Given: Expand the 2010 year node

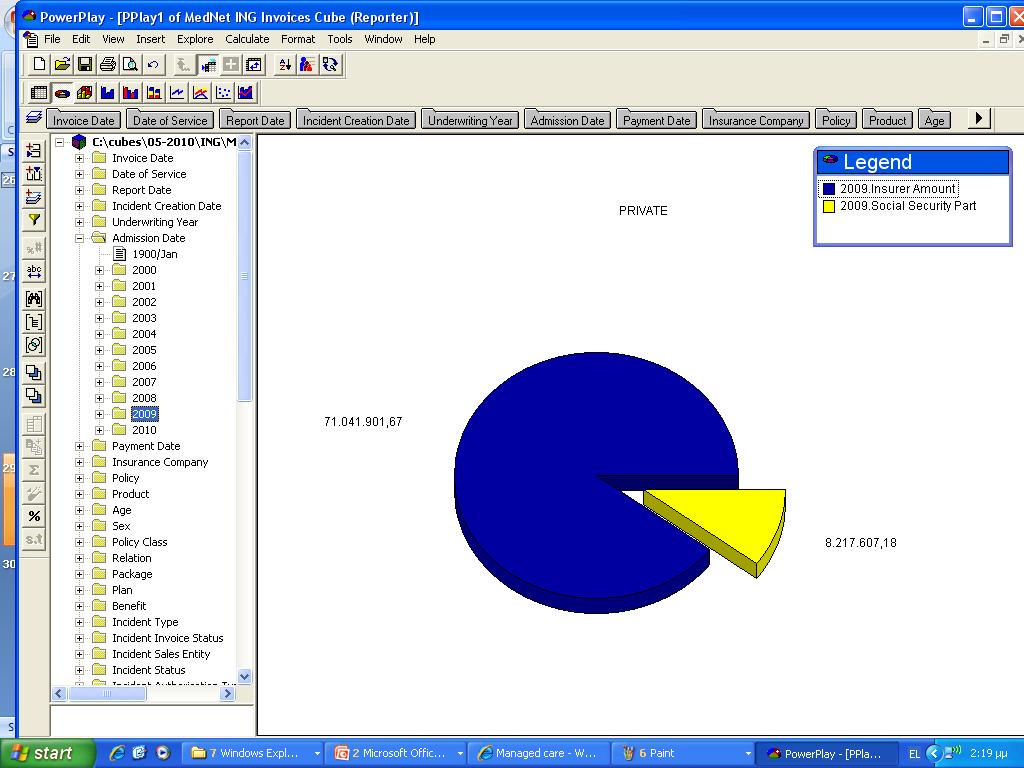Looking at the screenshot, I should (99, 430).
